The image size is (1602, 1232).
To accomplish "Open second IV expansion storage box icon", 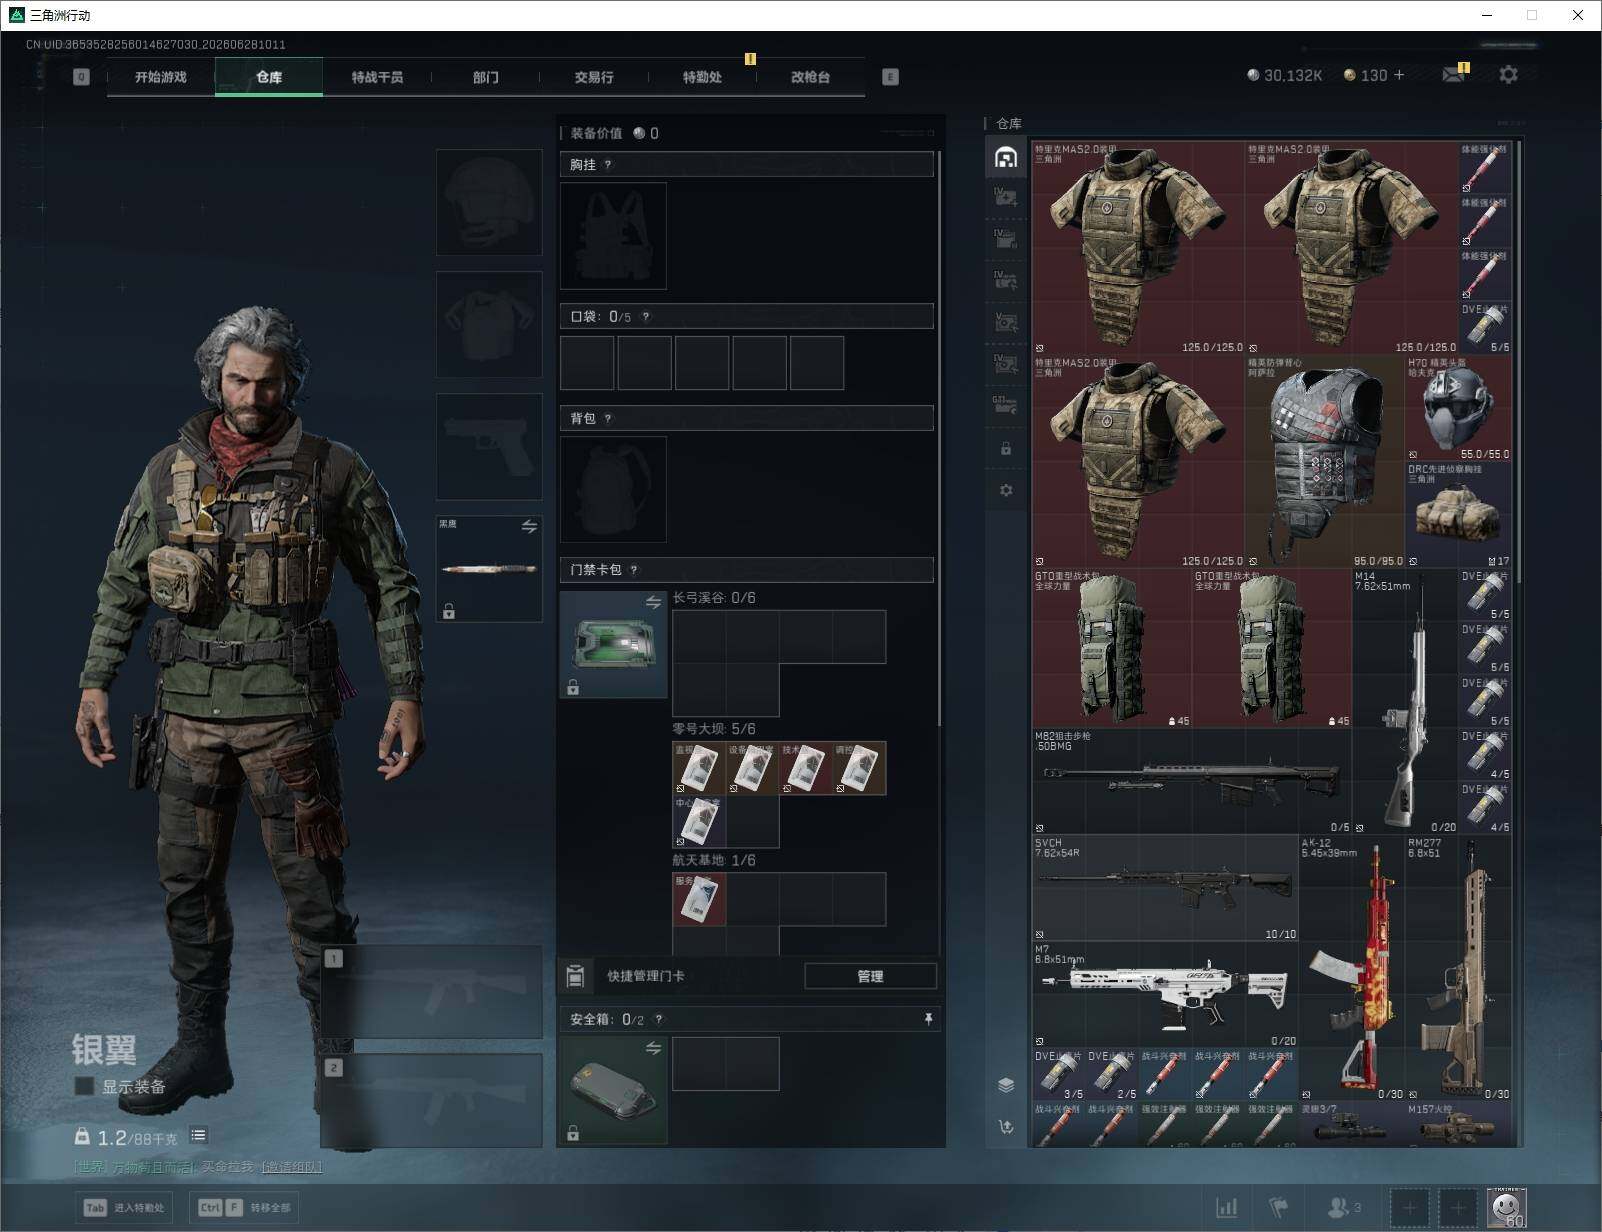I will 1006,238.
